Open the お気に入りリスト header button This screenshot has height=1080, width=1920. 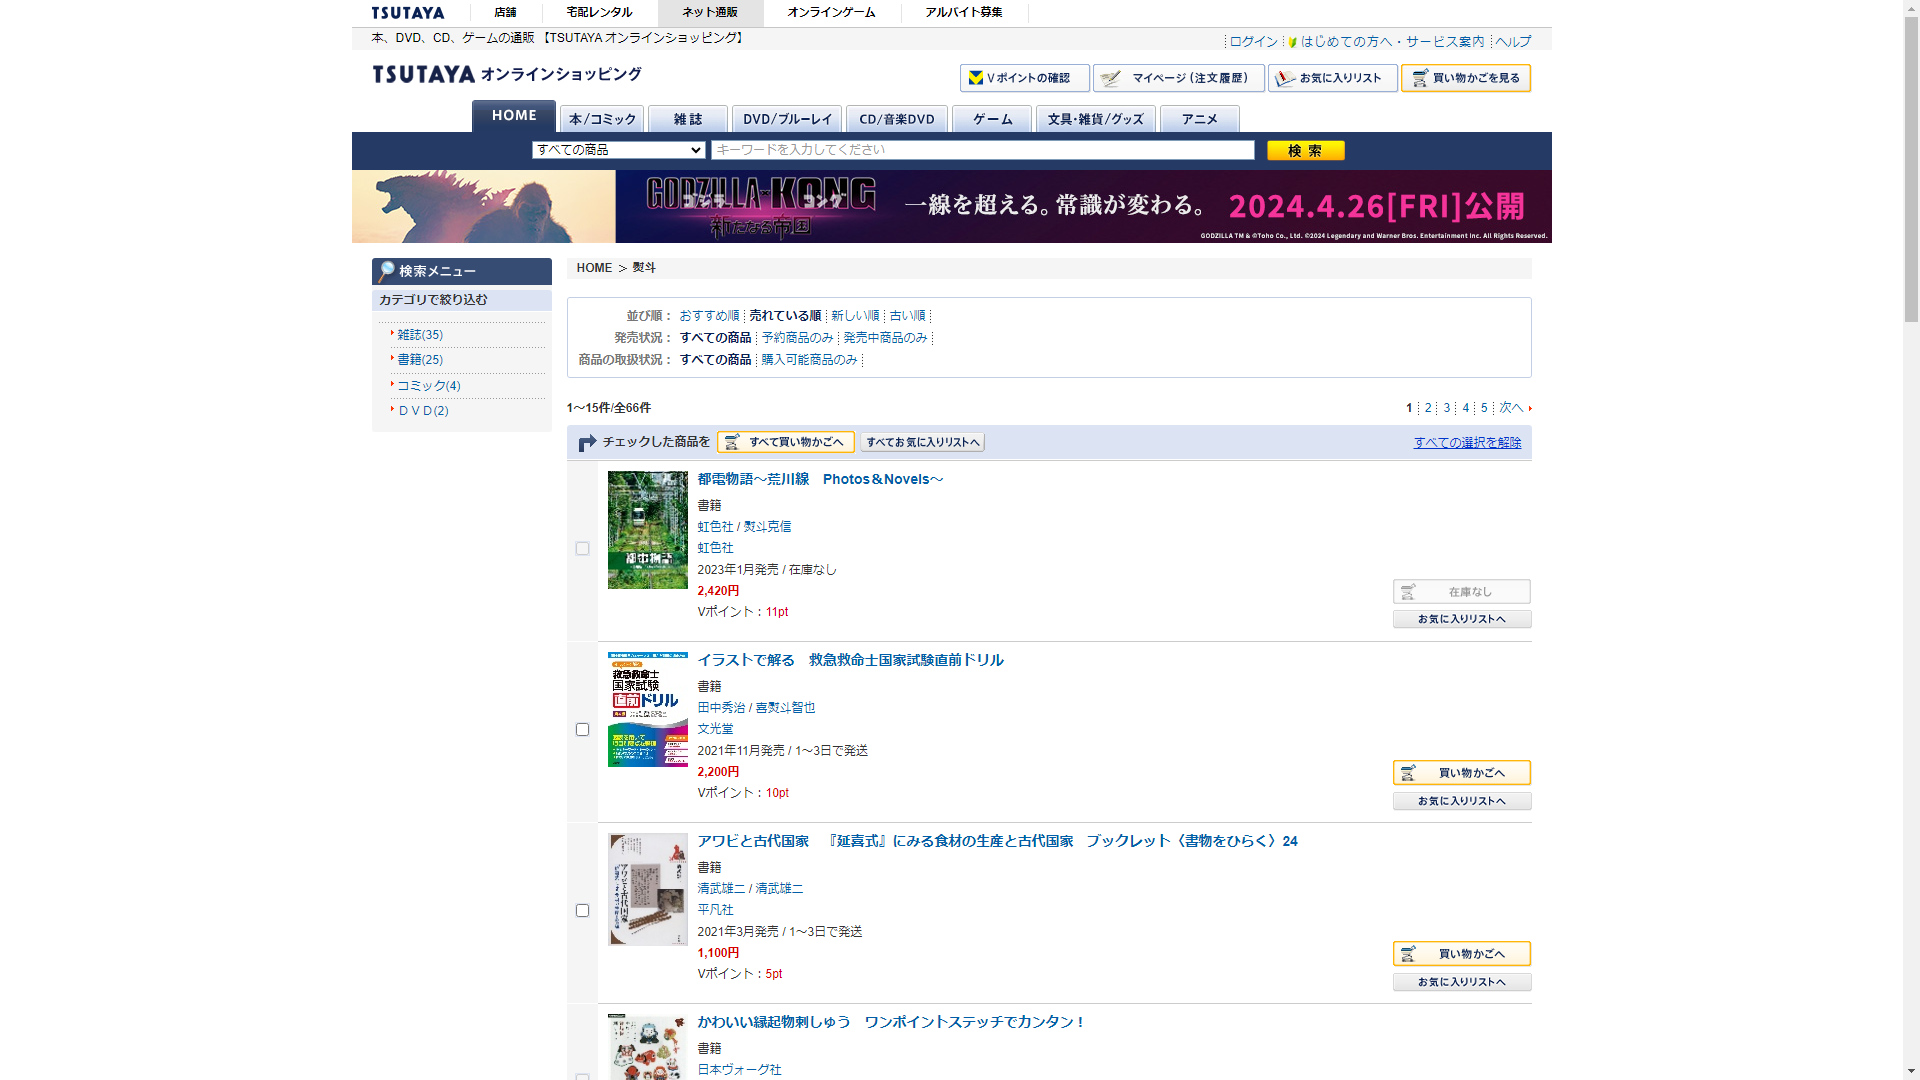pos(1333,78)
